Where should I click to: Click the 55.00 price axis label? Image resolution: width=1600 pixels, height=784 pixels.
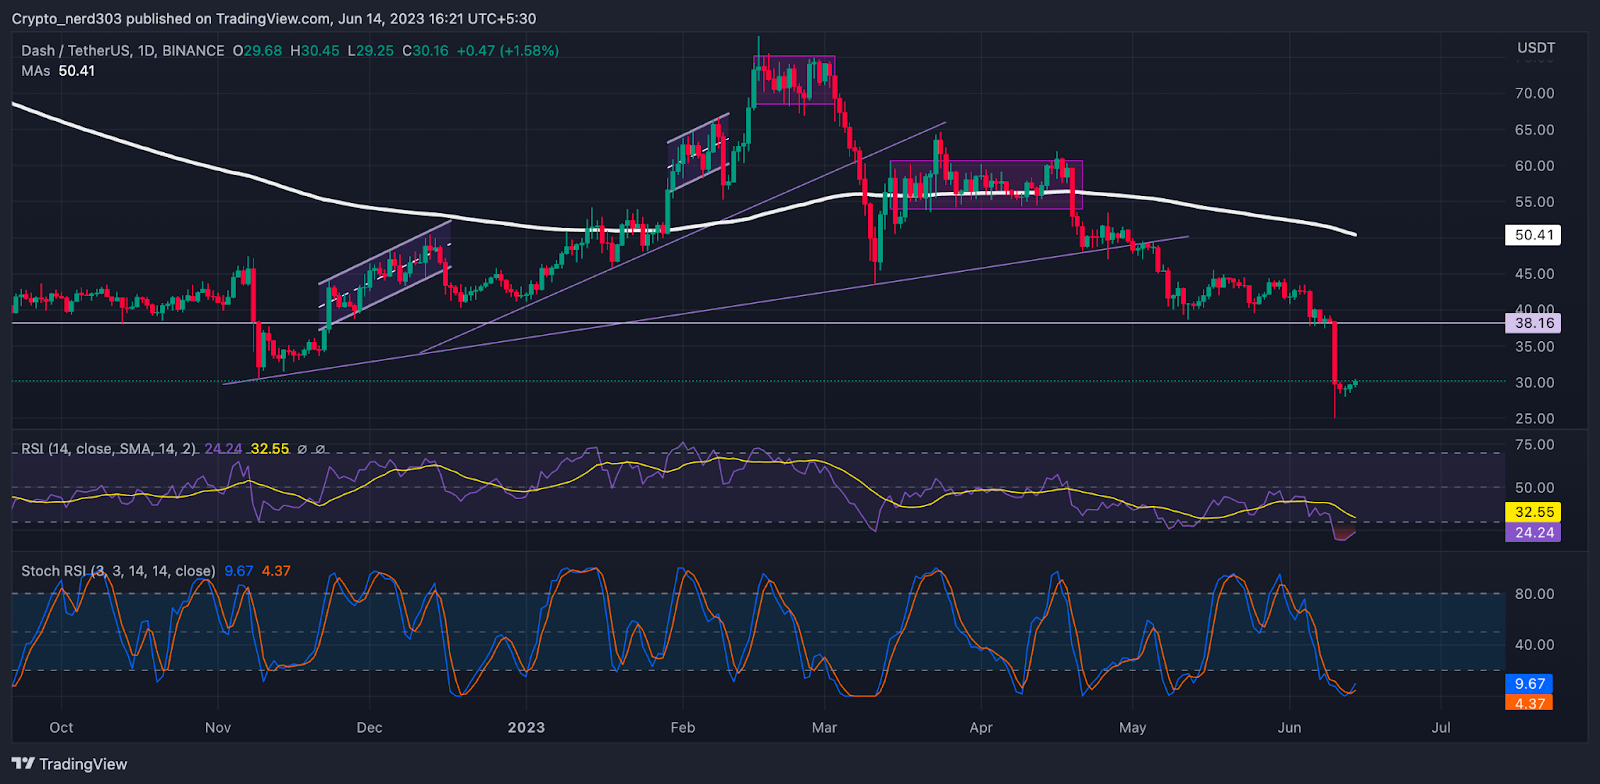pos(1534,202)
